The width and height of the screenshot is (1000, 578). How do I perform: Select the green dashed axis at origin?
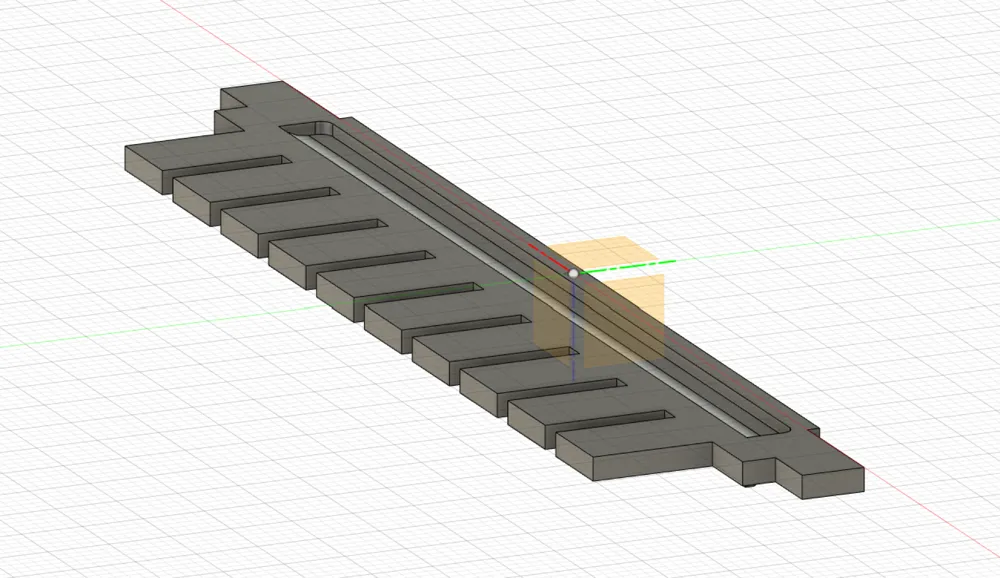[628, 265]
